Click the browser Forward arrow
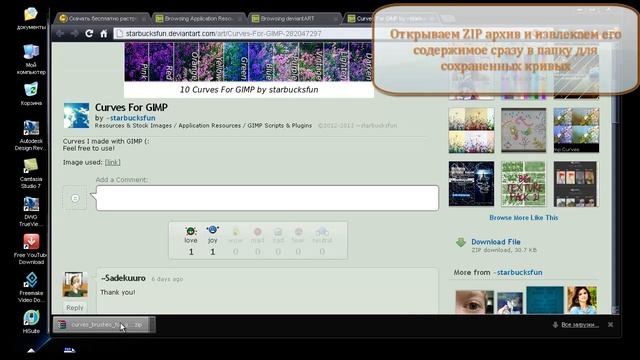Image resolution: width=640 pixels, height=360 pixels. [75, 33]
